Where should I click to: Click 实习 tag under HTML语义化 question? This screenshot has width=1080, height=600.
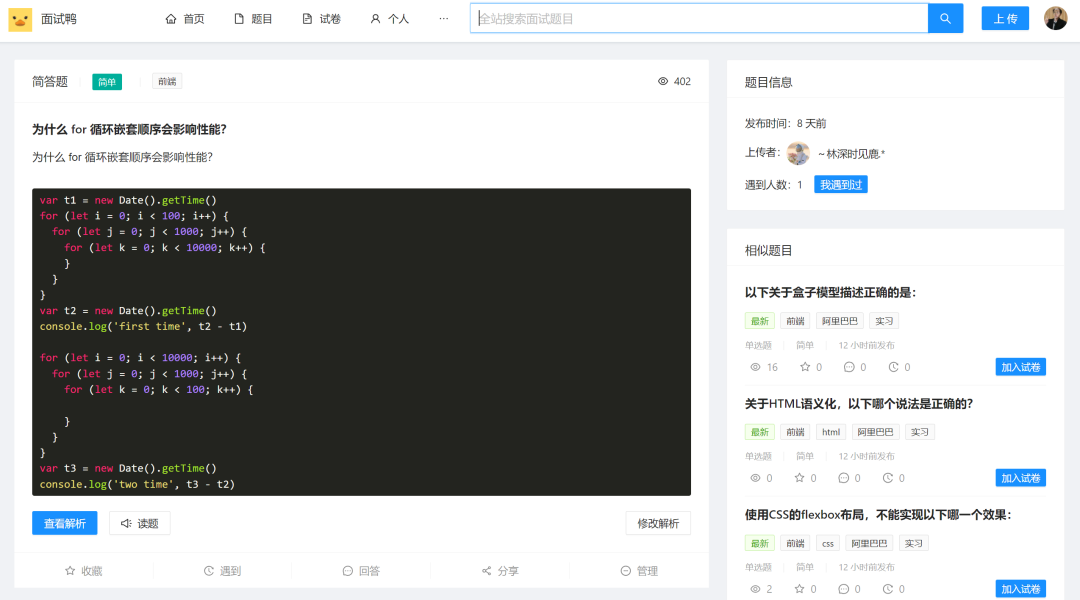tap(920, 432)
